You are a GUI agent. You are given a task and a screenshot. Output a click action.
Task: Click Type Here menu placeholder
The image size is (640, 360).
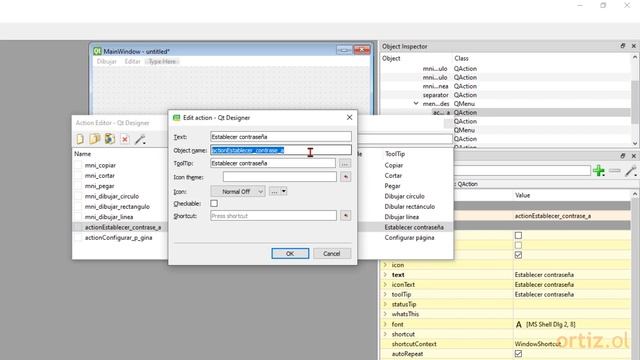click(x=162, y=62)
